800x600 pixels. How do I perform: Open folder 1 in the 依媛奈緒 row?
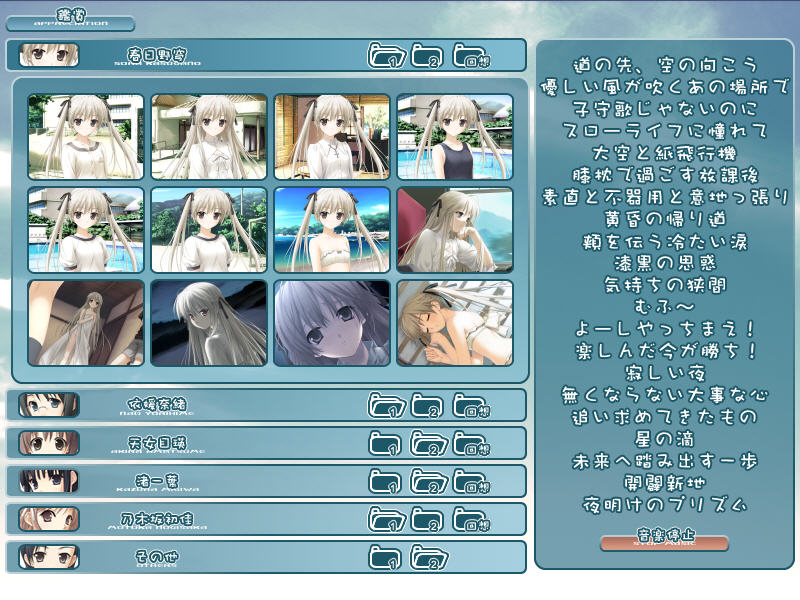pyautogui.click(x=385, y=405)
